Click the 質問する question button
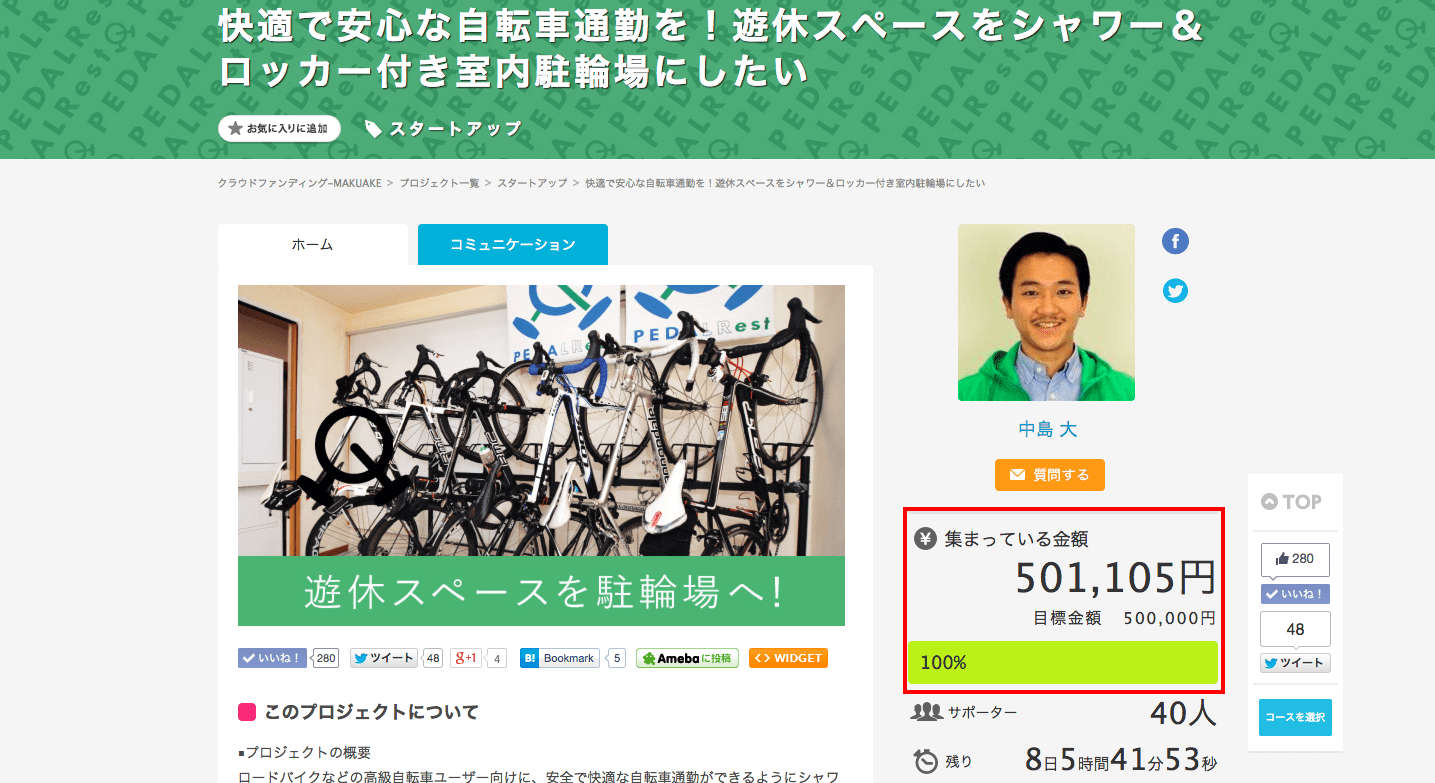This screenshot has height=783, width=1435. 1050,475
